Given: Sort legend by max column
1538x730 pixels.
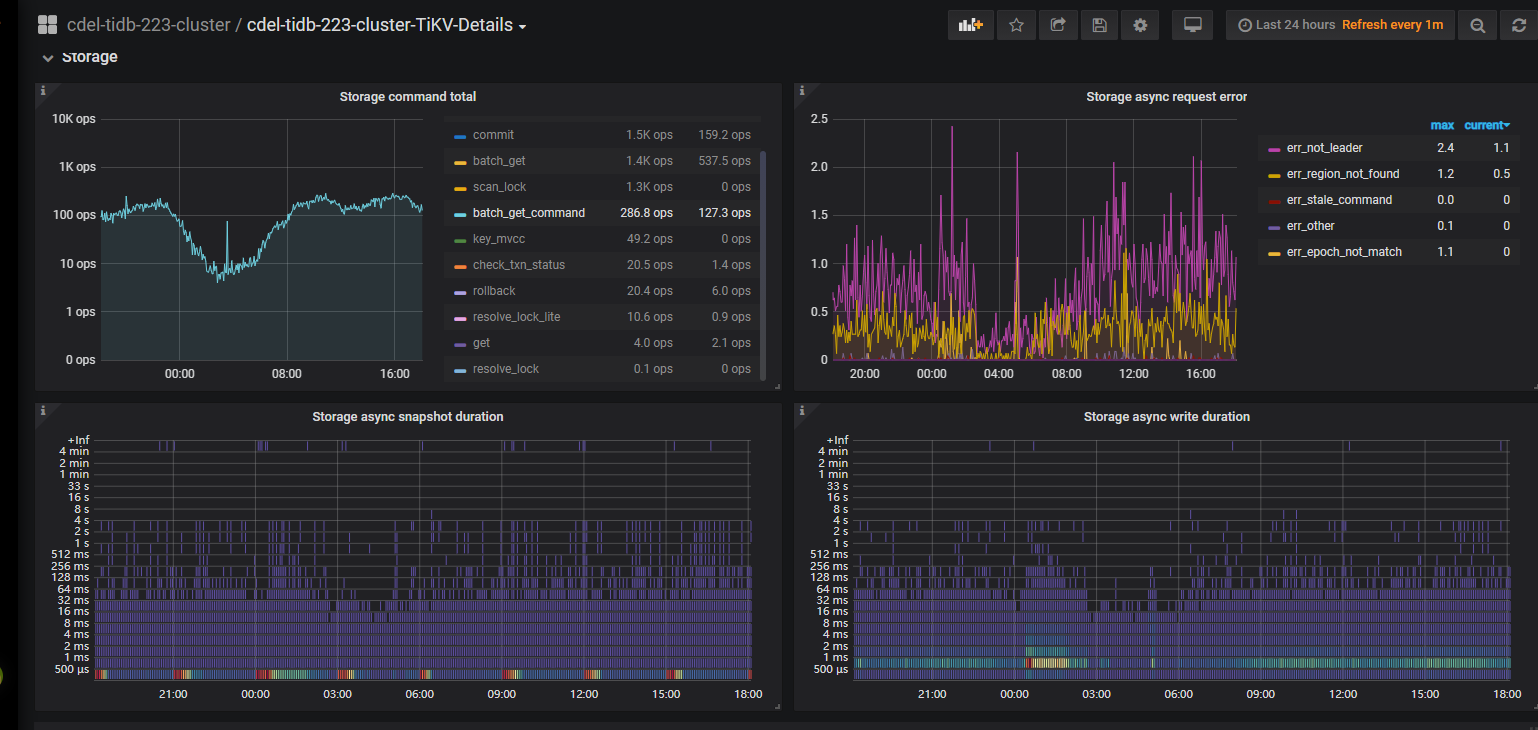Looking at the screenshot, I should coord(1442,125).
